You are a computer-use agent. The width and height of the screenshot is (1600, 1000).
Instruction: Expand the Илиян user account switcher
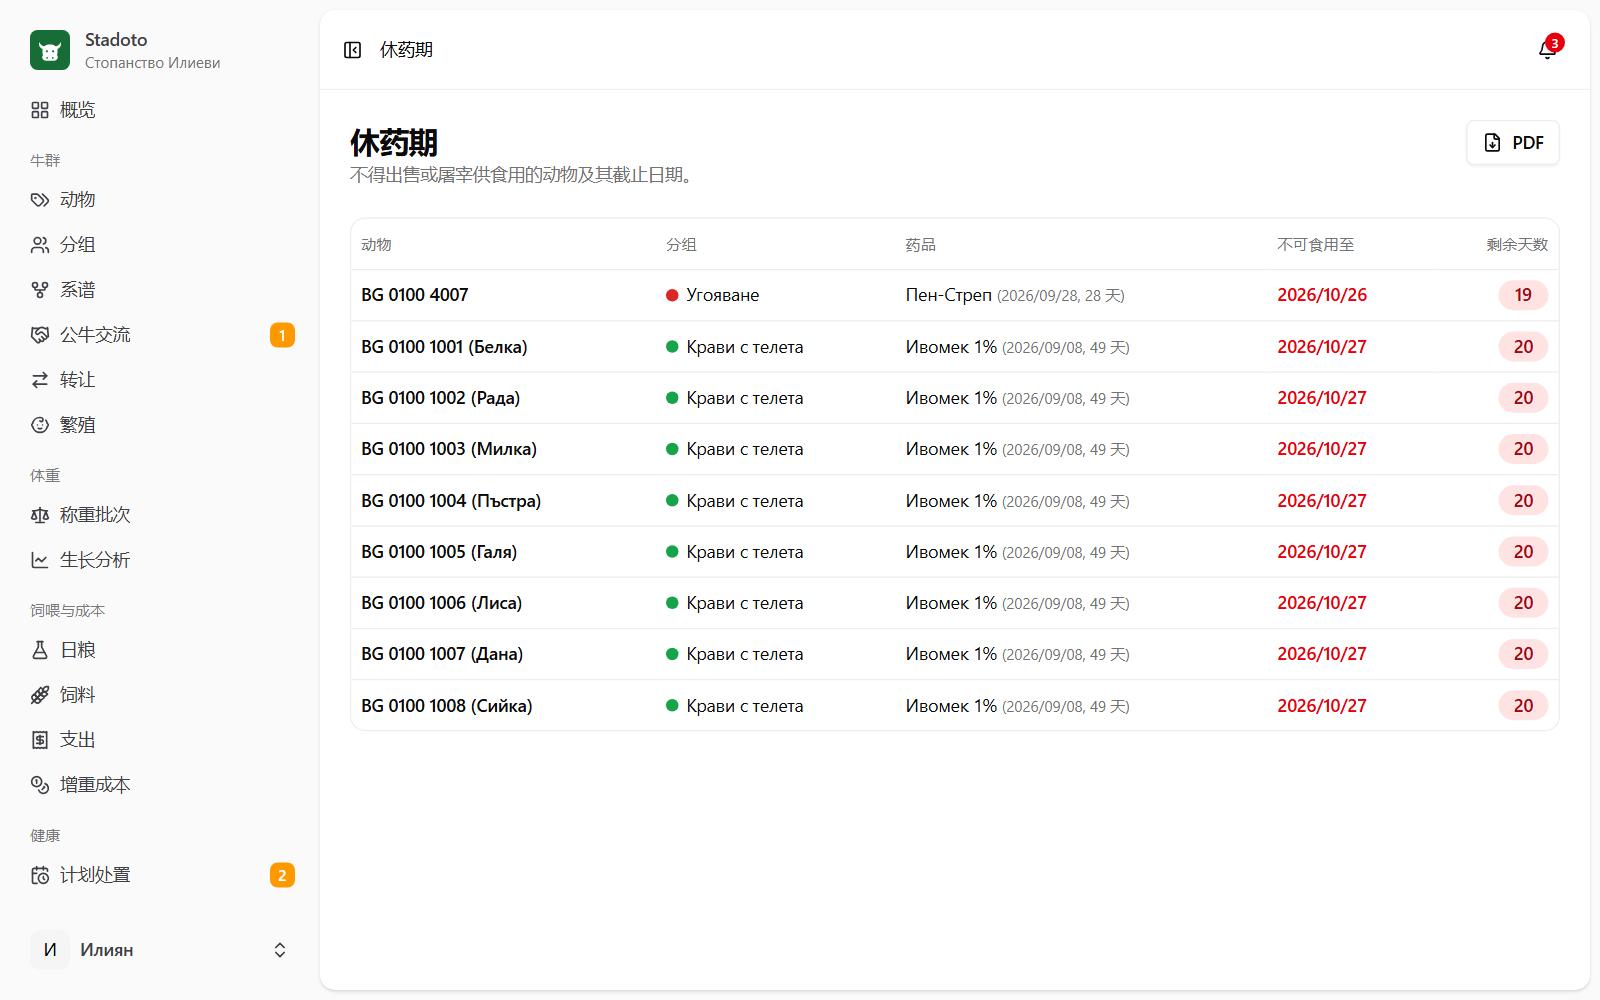tap(280, 950)
